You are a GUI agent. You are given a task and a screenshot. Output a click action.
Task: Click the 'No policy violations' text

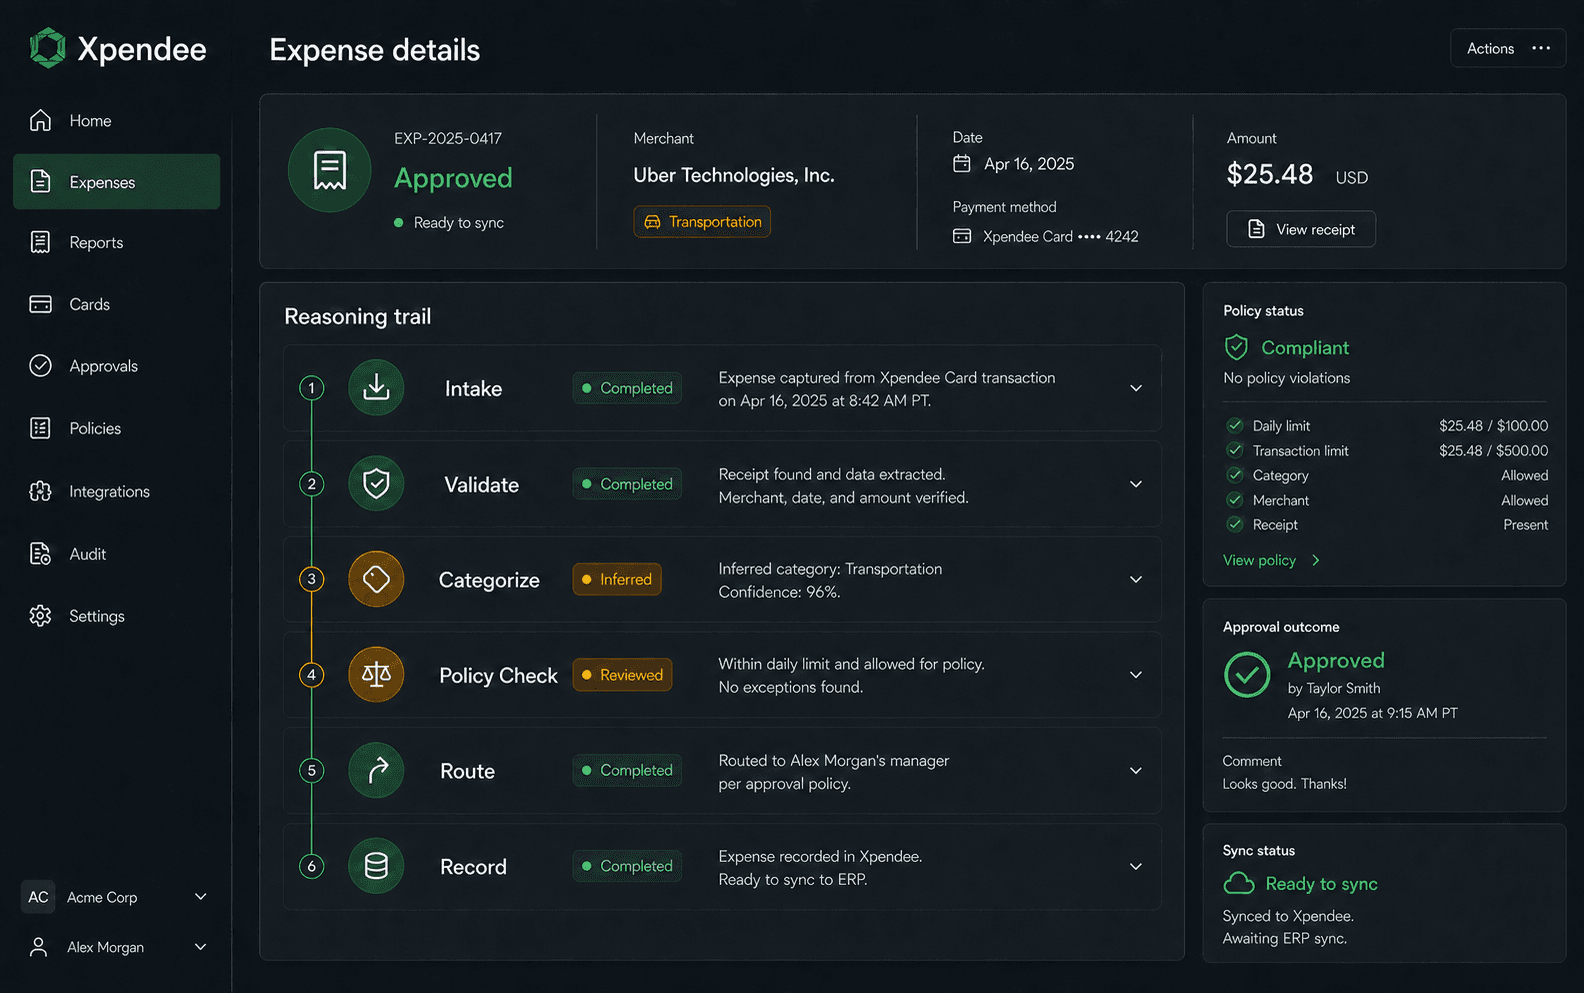coord(1287,378)
